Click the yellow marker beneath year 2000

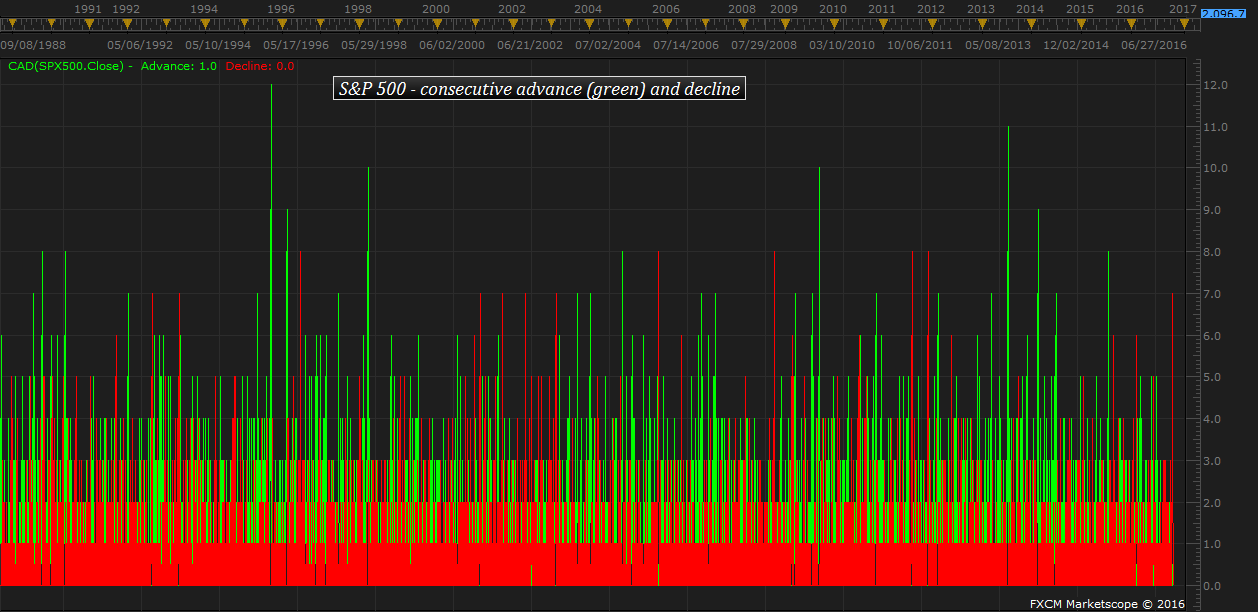[436, 24]
